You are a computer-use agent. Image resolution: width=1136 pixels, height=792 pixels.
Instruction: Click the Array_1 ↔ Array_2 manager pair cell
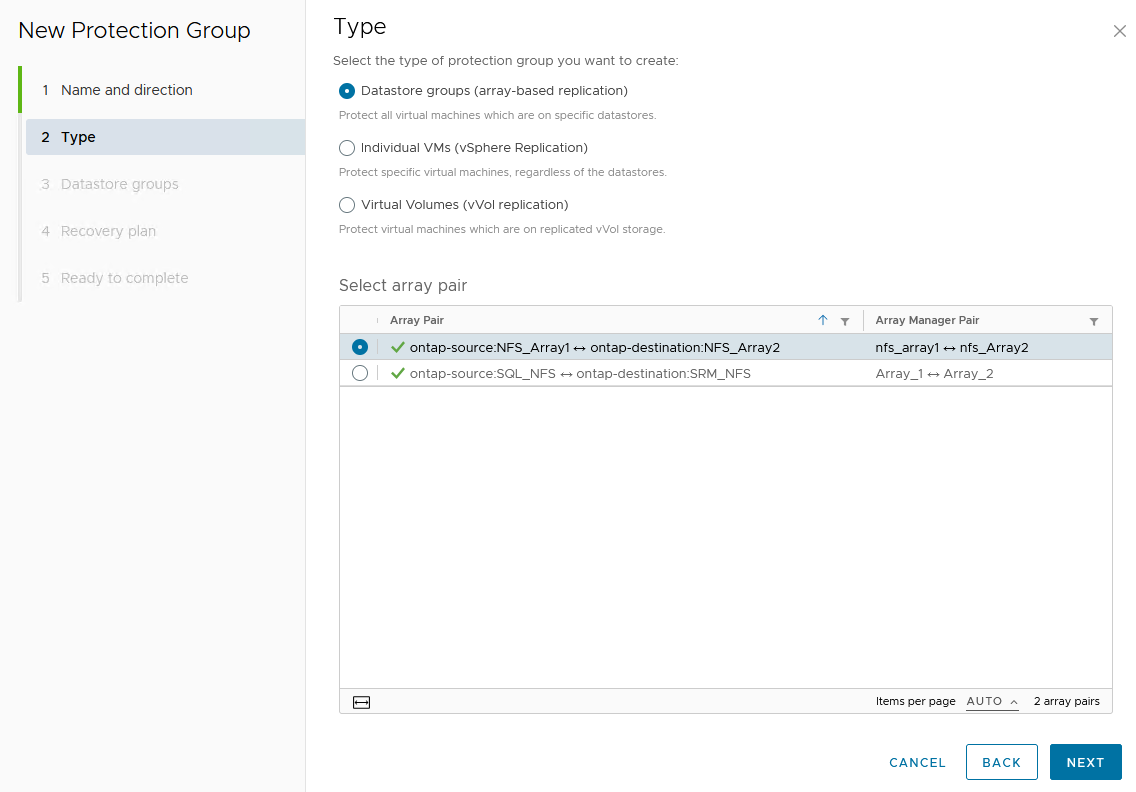pos(934,374)
